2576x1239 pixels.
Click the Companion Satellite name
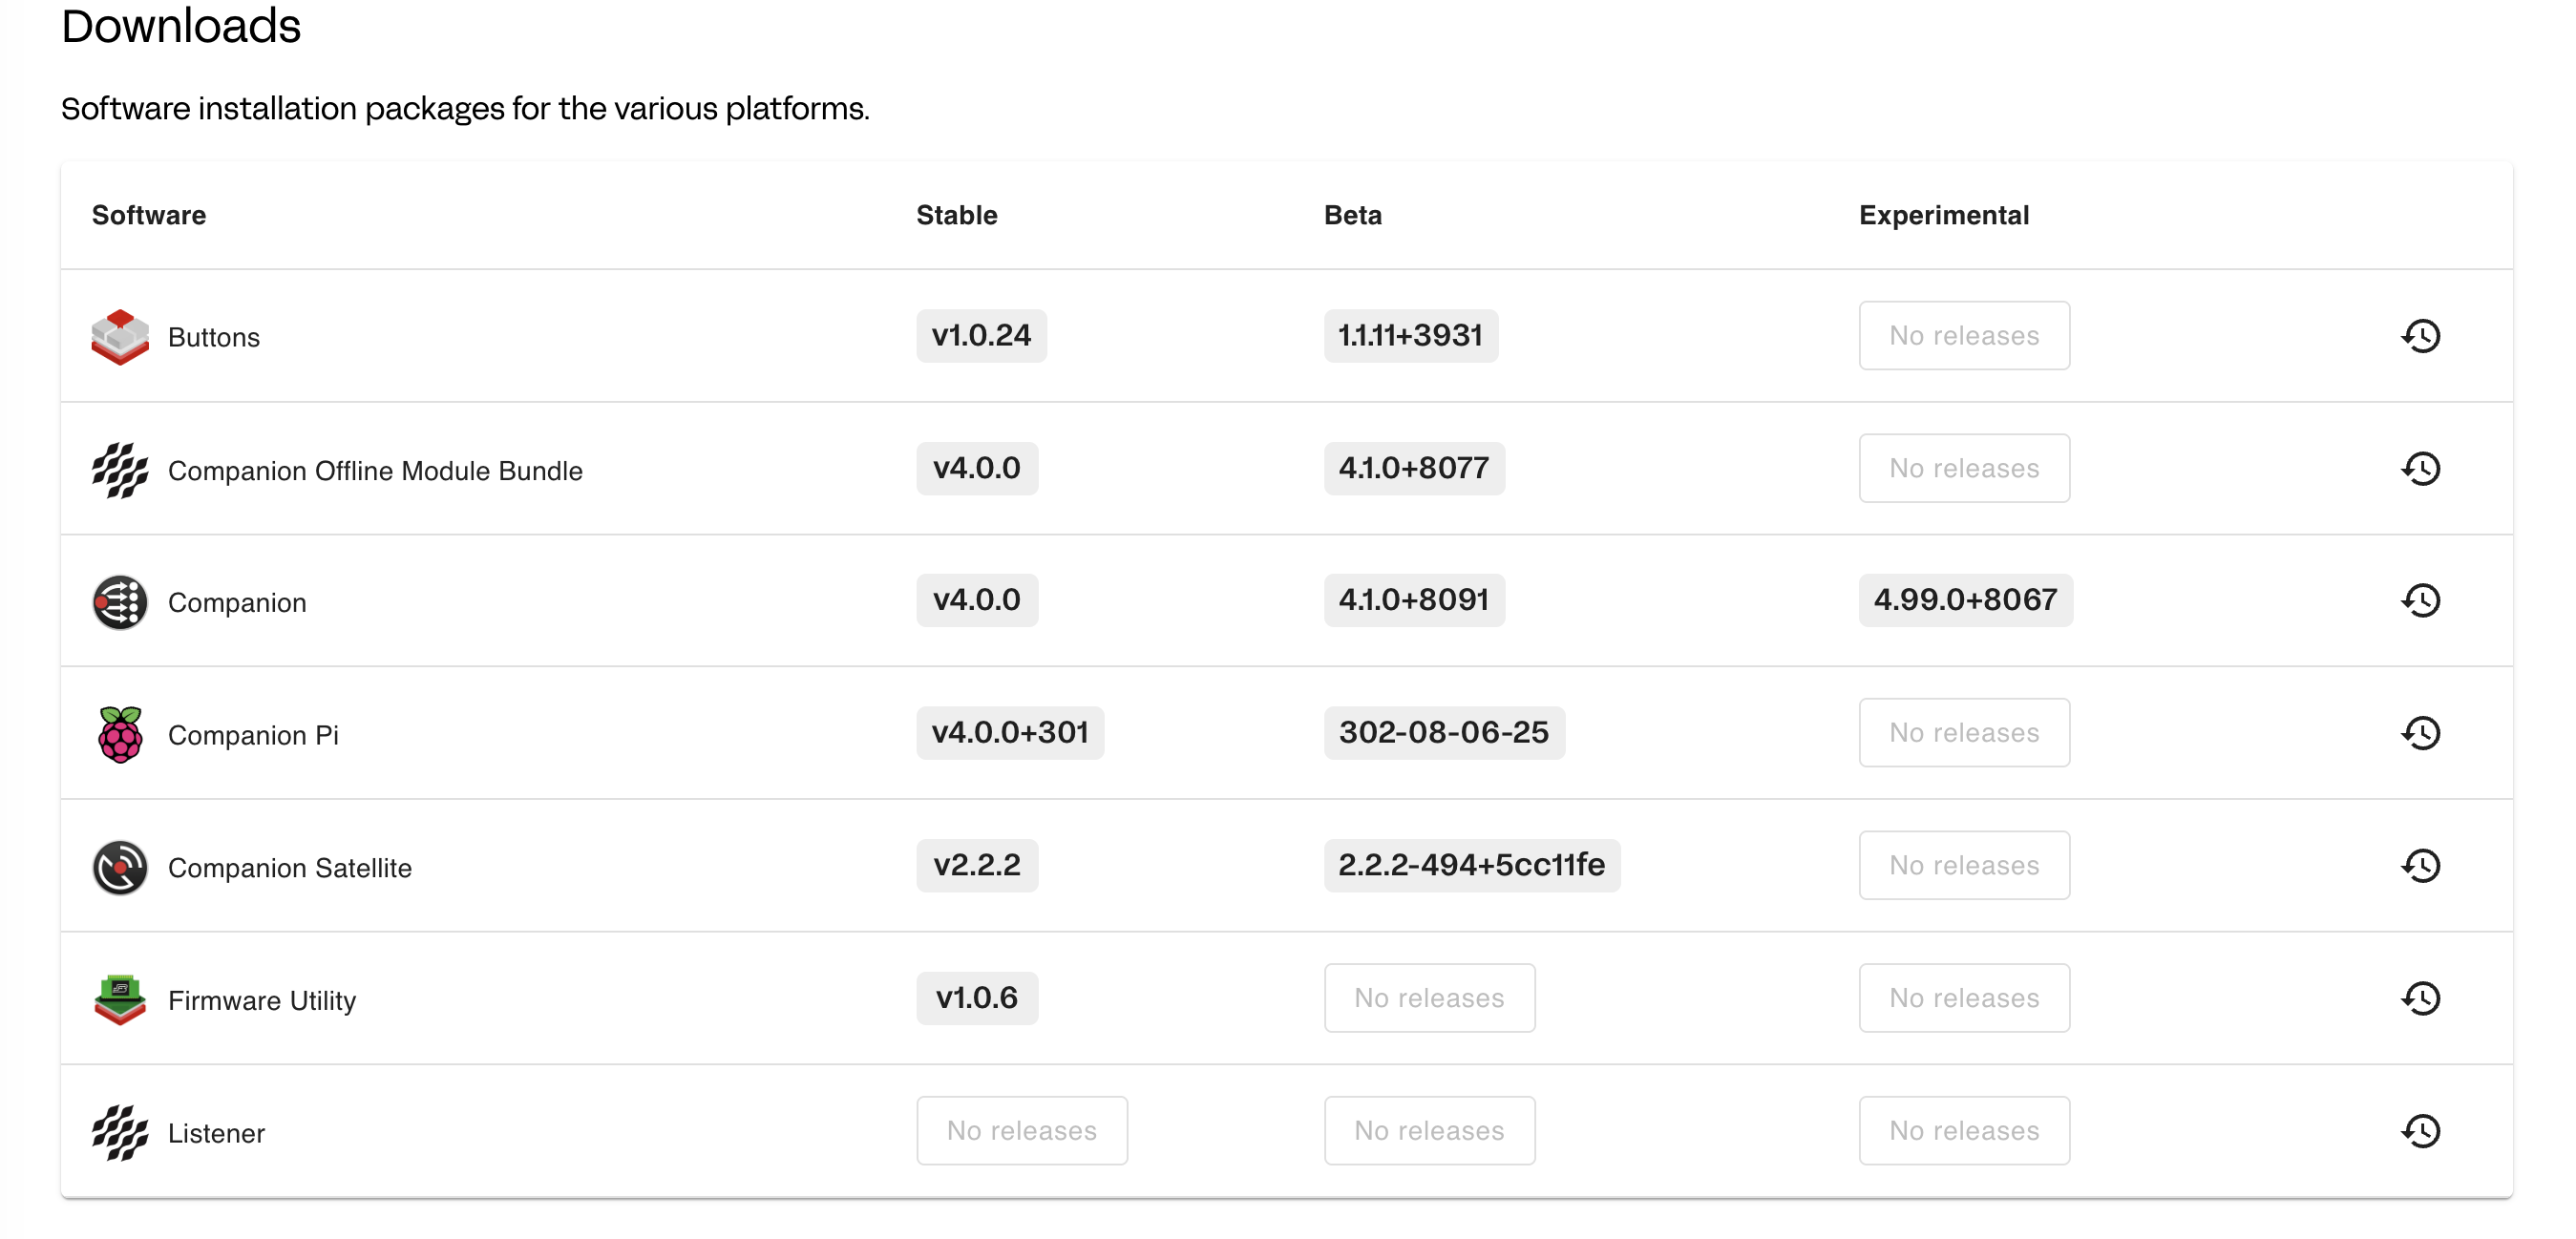290,868
